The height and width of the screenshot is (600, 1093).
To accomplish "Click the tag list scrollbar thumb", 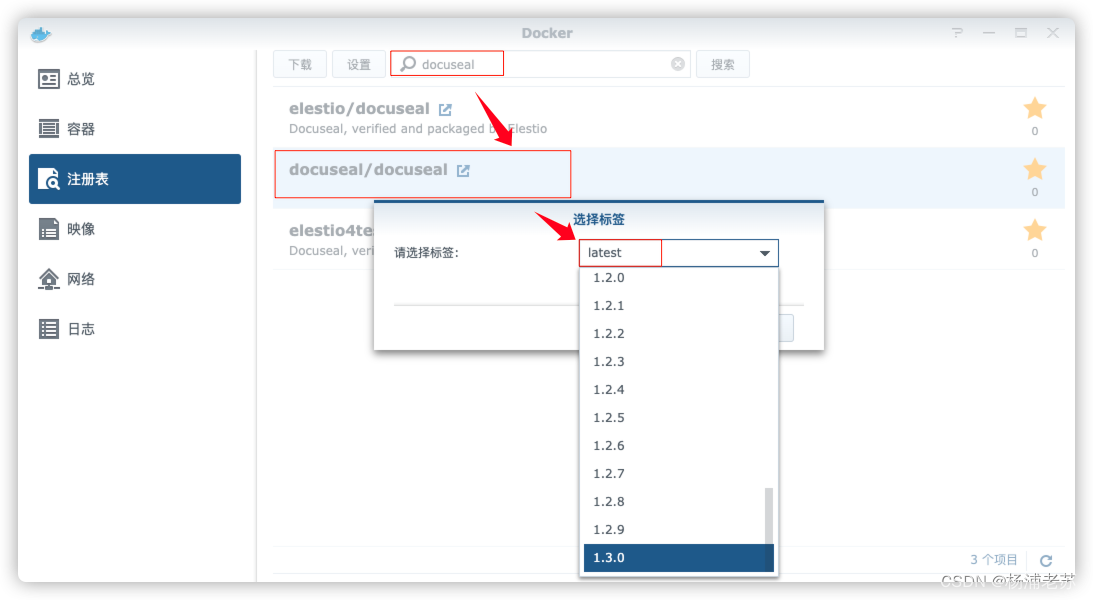I will tap(769, 529).
